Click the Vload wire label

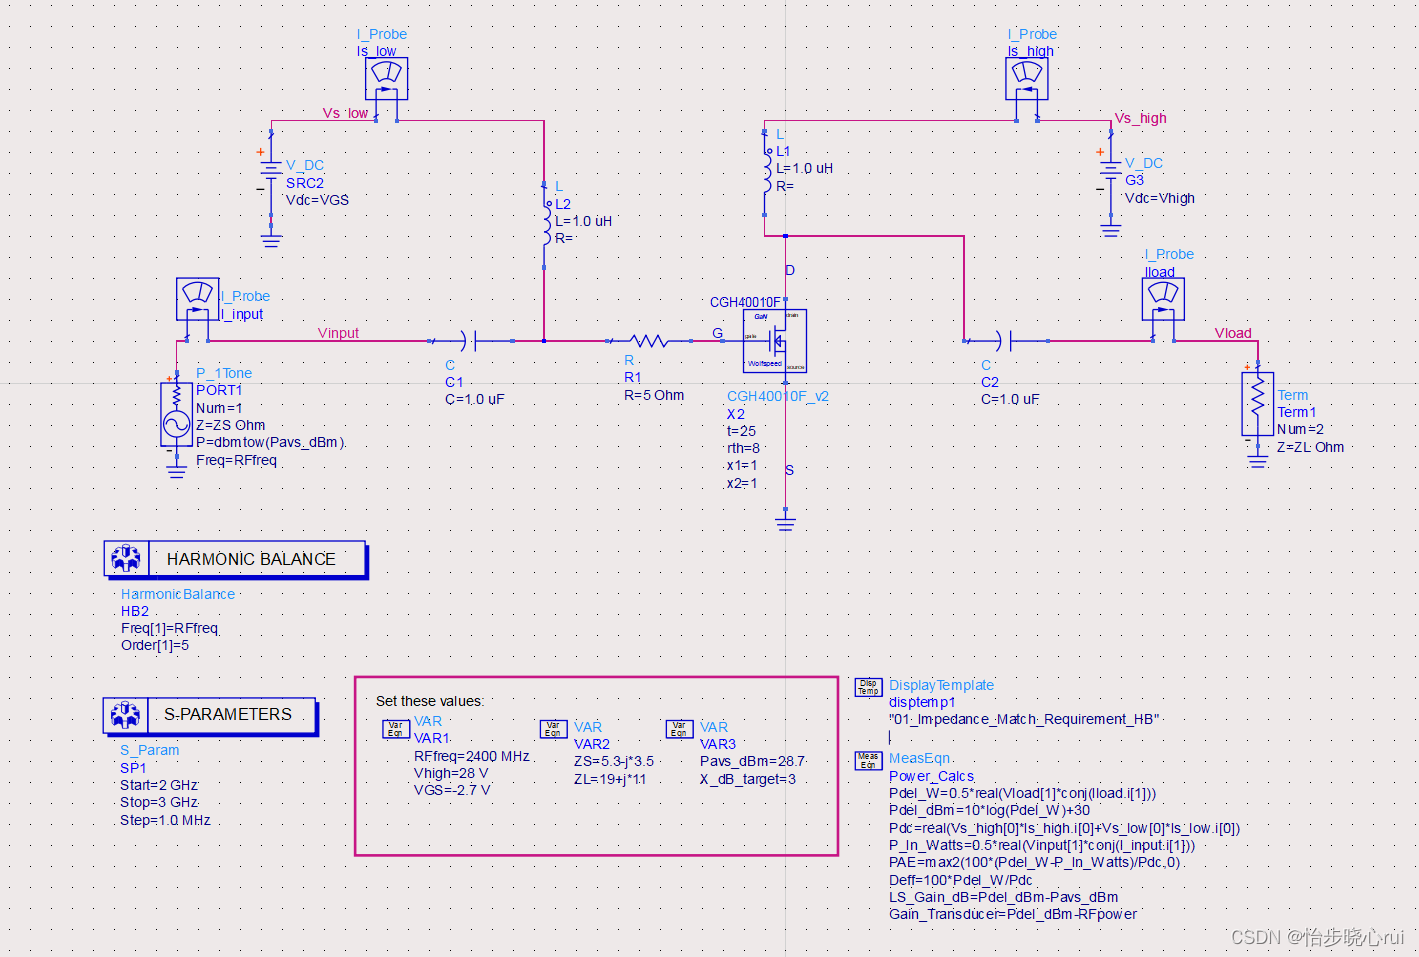coord(1233,333)
